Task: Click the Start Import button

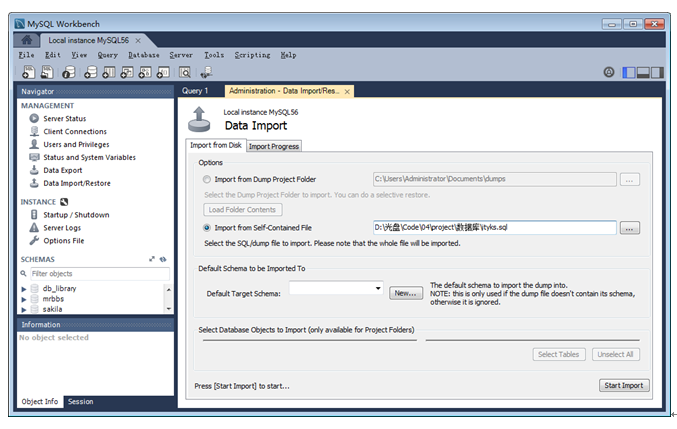Action: (x=624, y=385)
